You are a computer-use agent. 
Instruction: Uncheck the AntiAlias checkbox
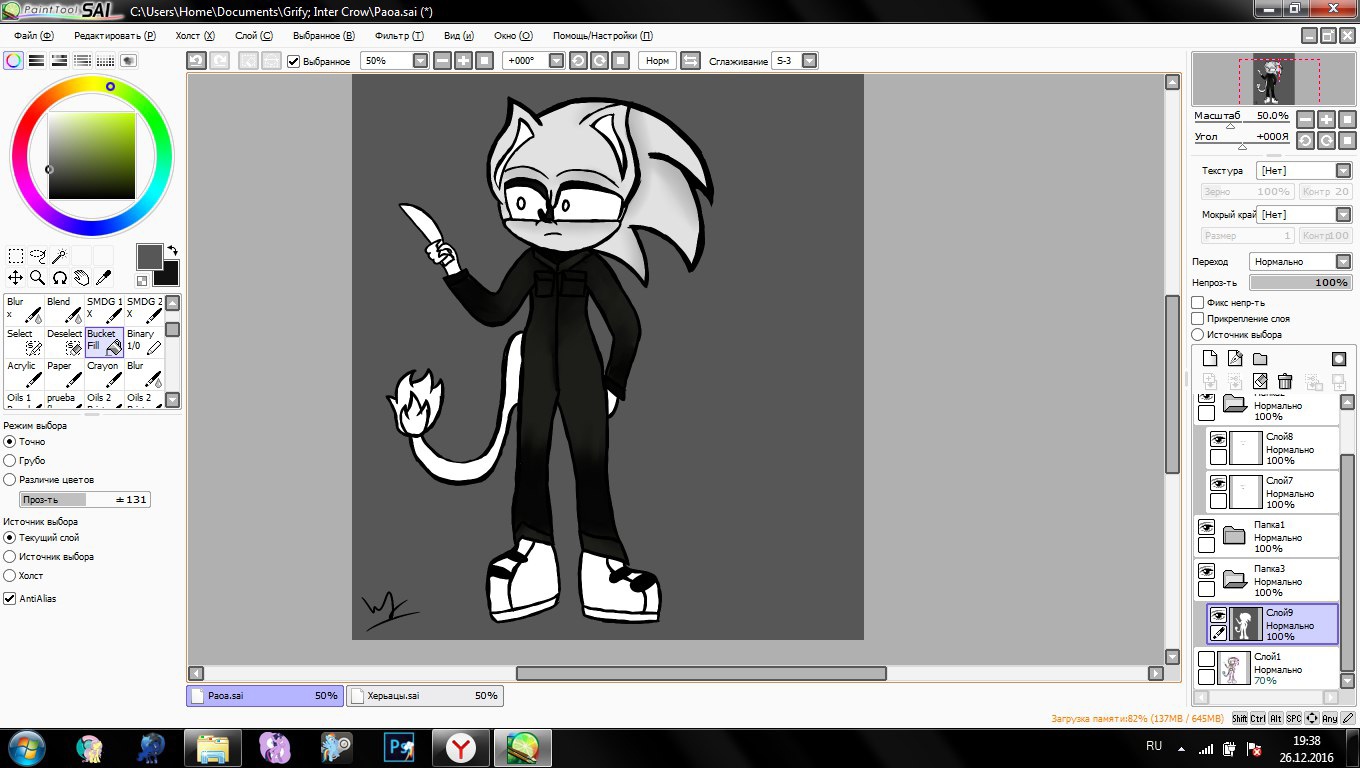click(10, 598)
